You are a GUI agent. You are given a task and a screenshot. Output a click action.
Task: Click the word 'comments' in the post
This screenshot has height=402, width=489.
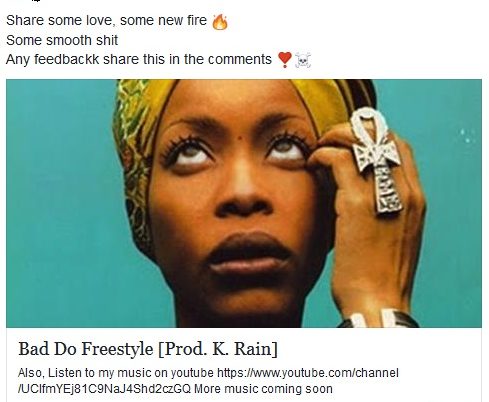click(240, 60)
